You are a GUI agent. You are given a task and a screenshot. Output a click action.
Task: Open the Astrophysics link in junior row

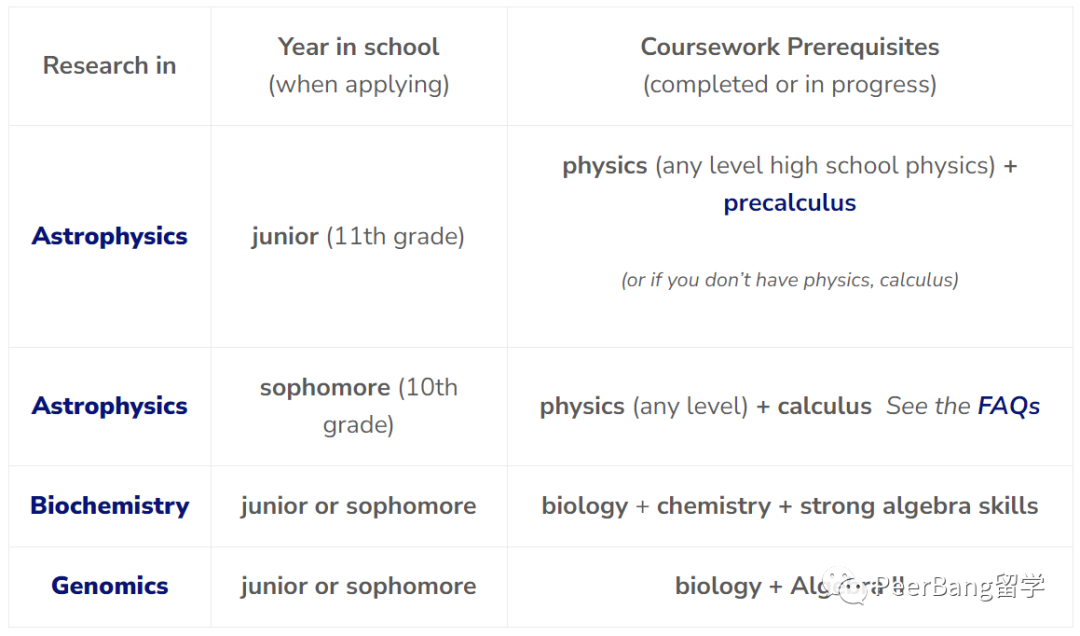110,236
